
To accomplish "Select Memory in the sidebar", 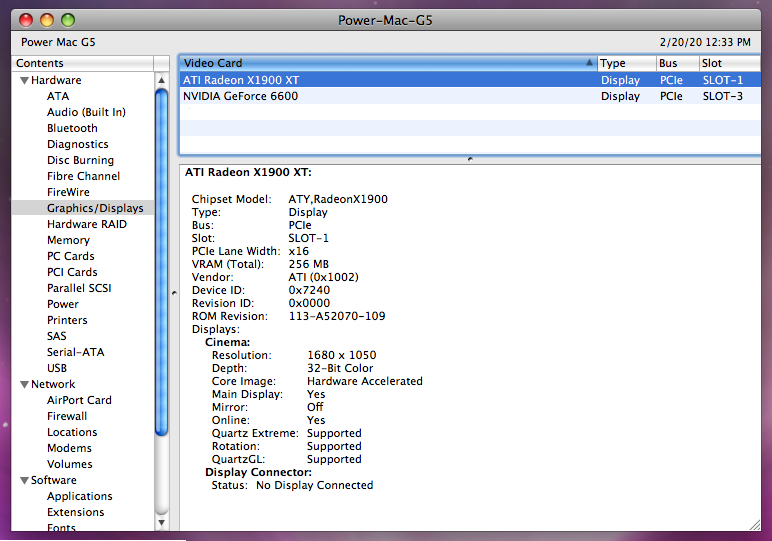I will [68, 240].
